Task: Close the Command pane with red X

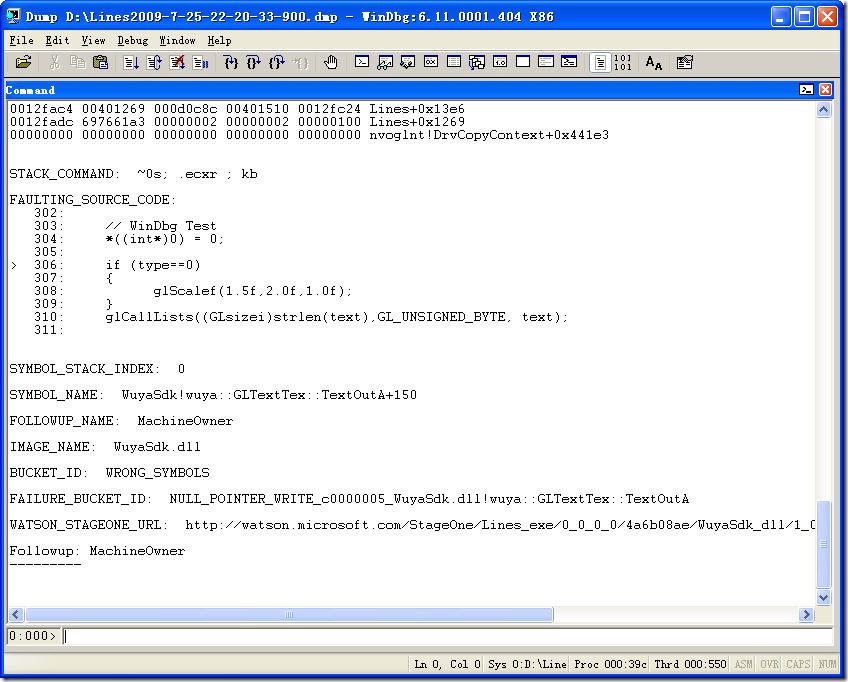Action: (825, 89)
